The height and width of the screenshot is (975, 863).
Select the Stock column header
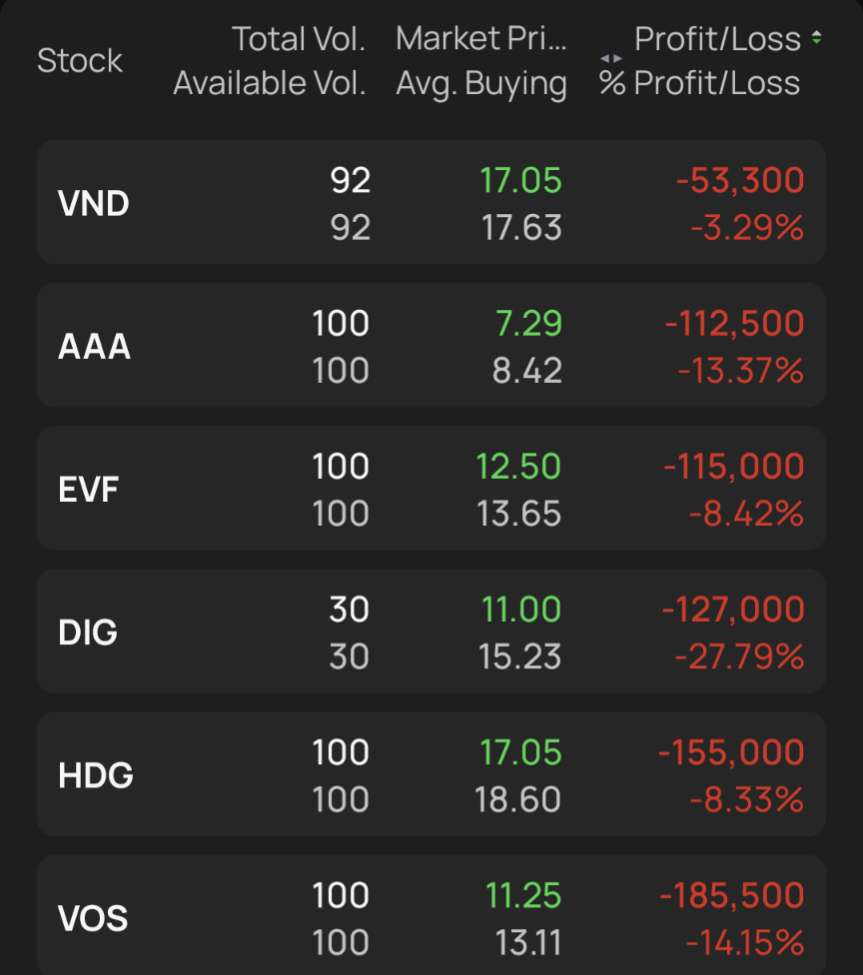click(x=80, y=60)
